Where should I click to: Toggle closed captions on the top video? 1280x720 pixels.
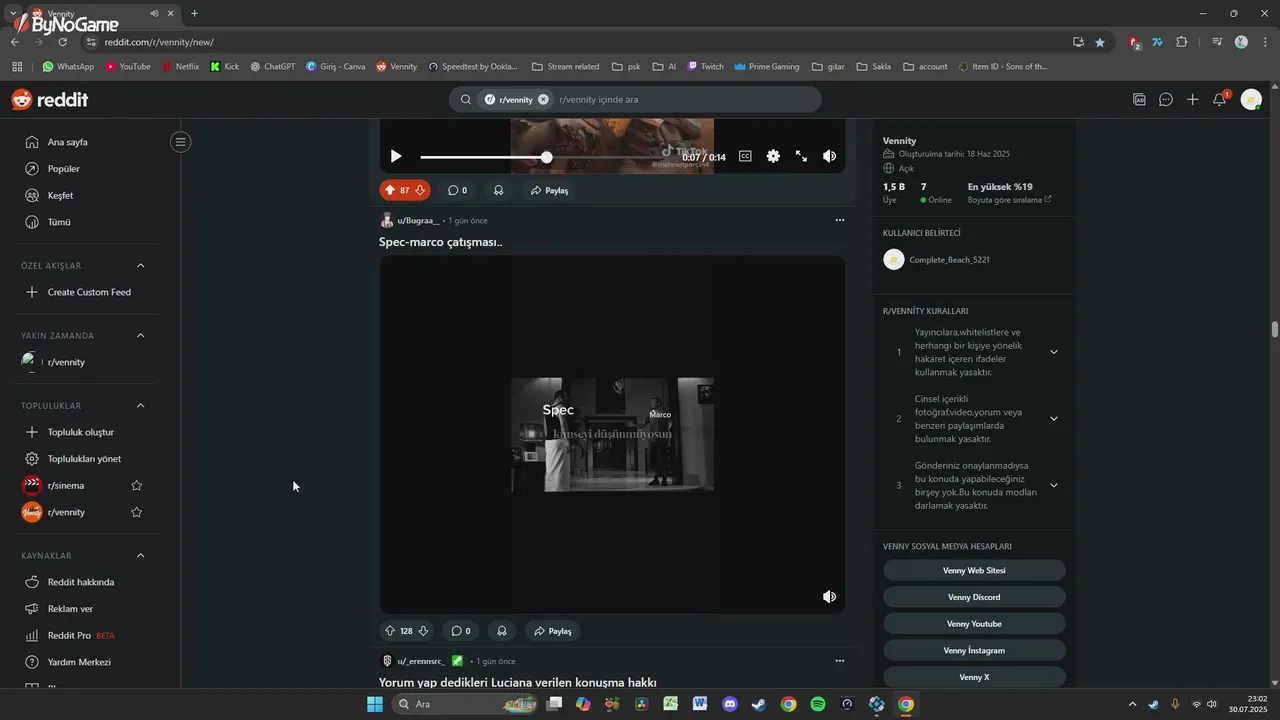745,156
